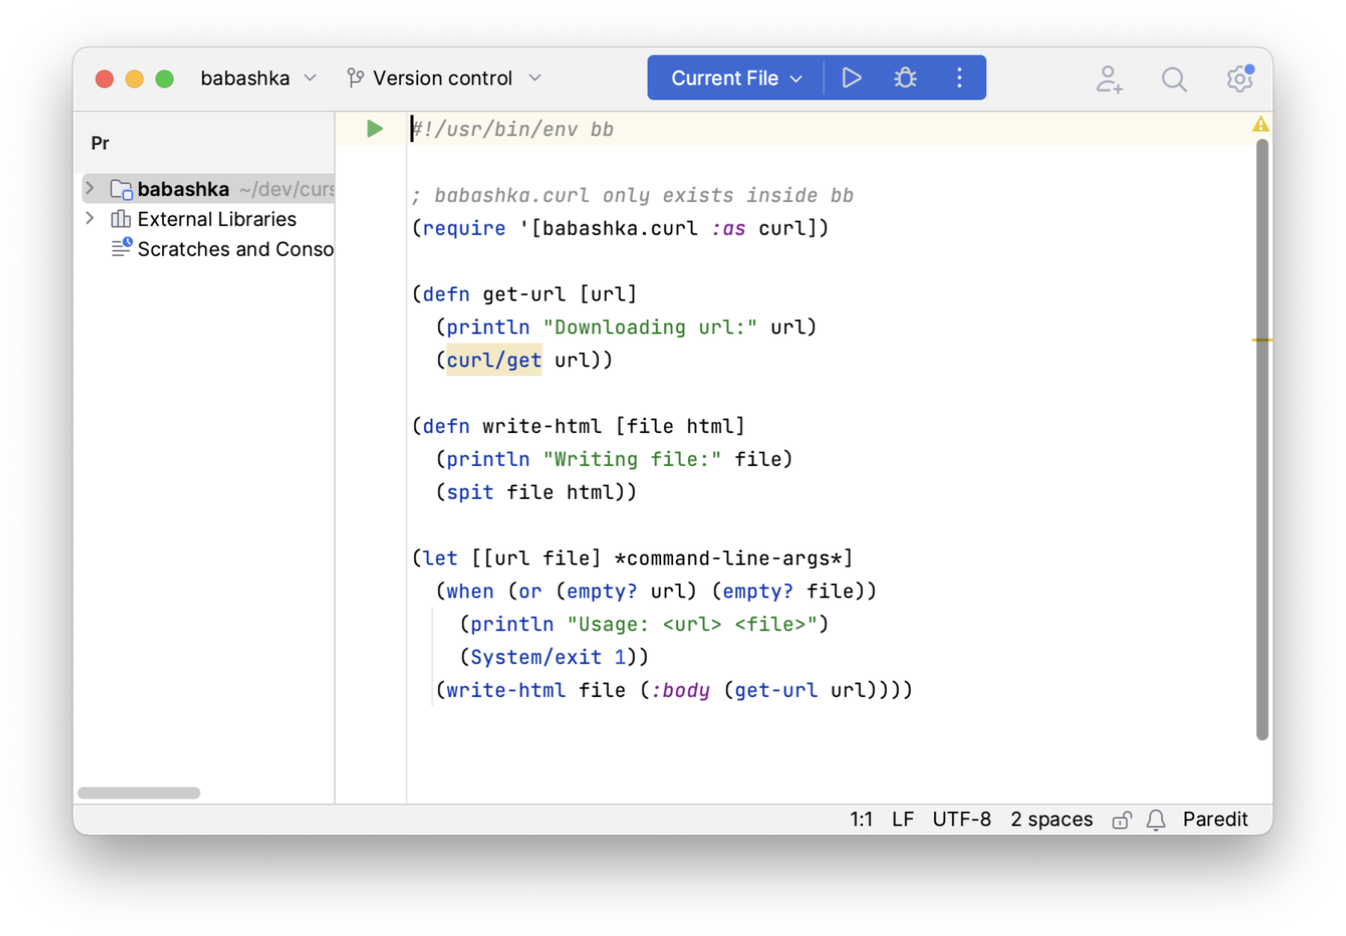Click the spit function call
1346x936 pixels.
point(470,492)
